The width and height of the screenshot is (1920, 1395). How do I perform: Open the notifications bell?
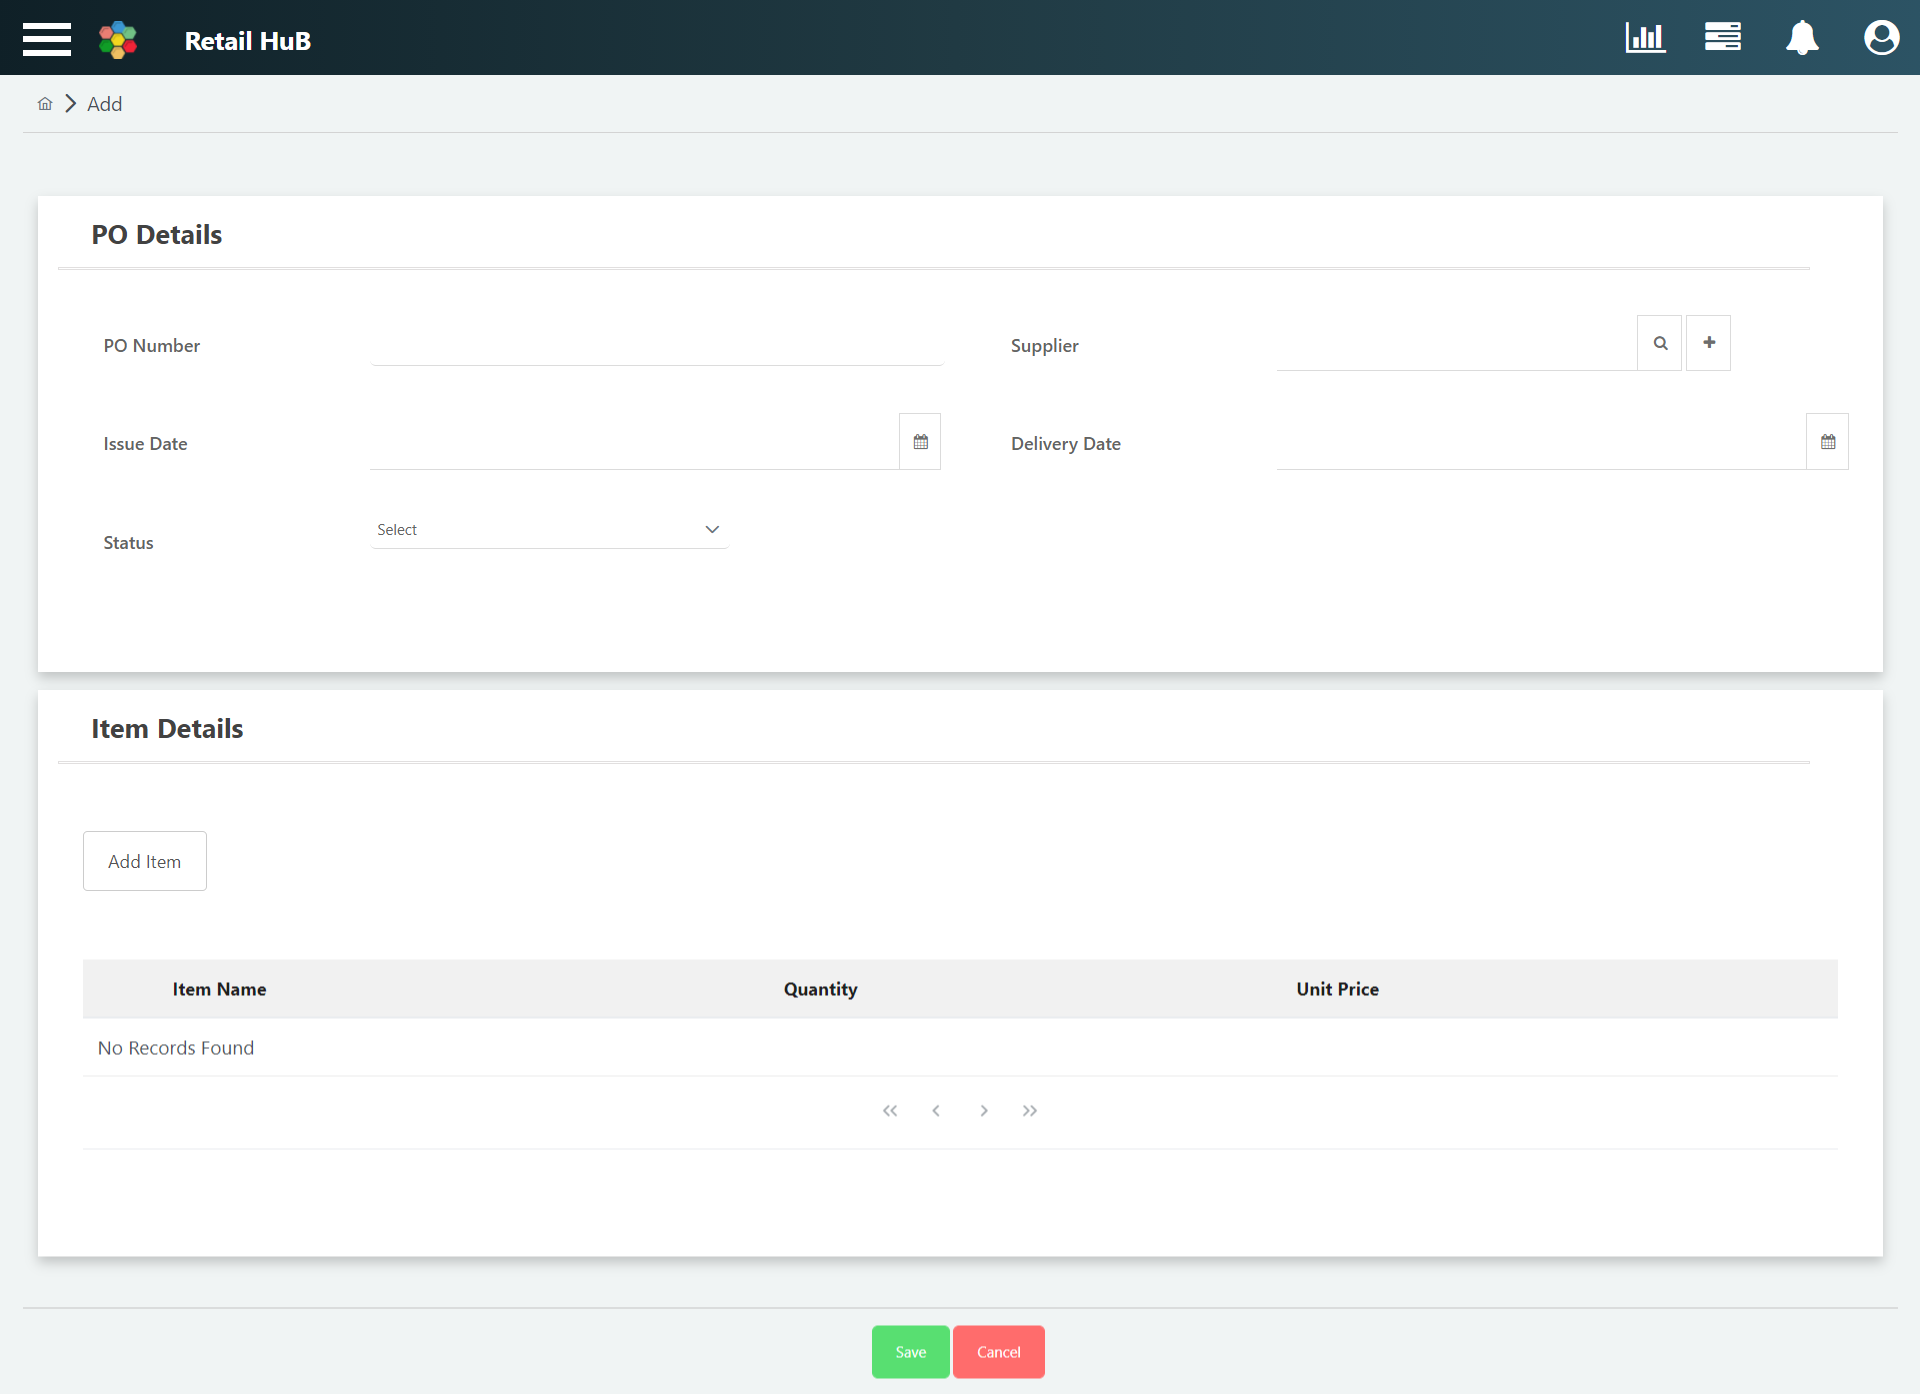coord(1802,38)
